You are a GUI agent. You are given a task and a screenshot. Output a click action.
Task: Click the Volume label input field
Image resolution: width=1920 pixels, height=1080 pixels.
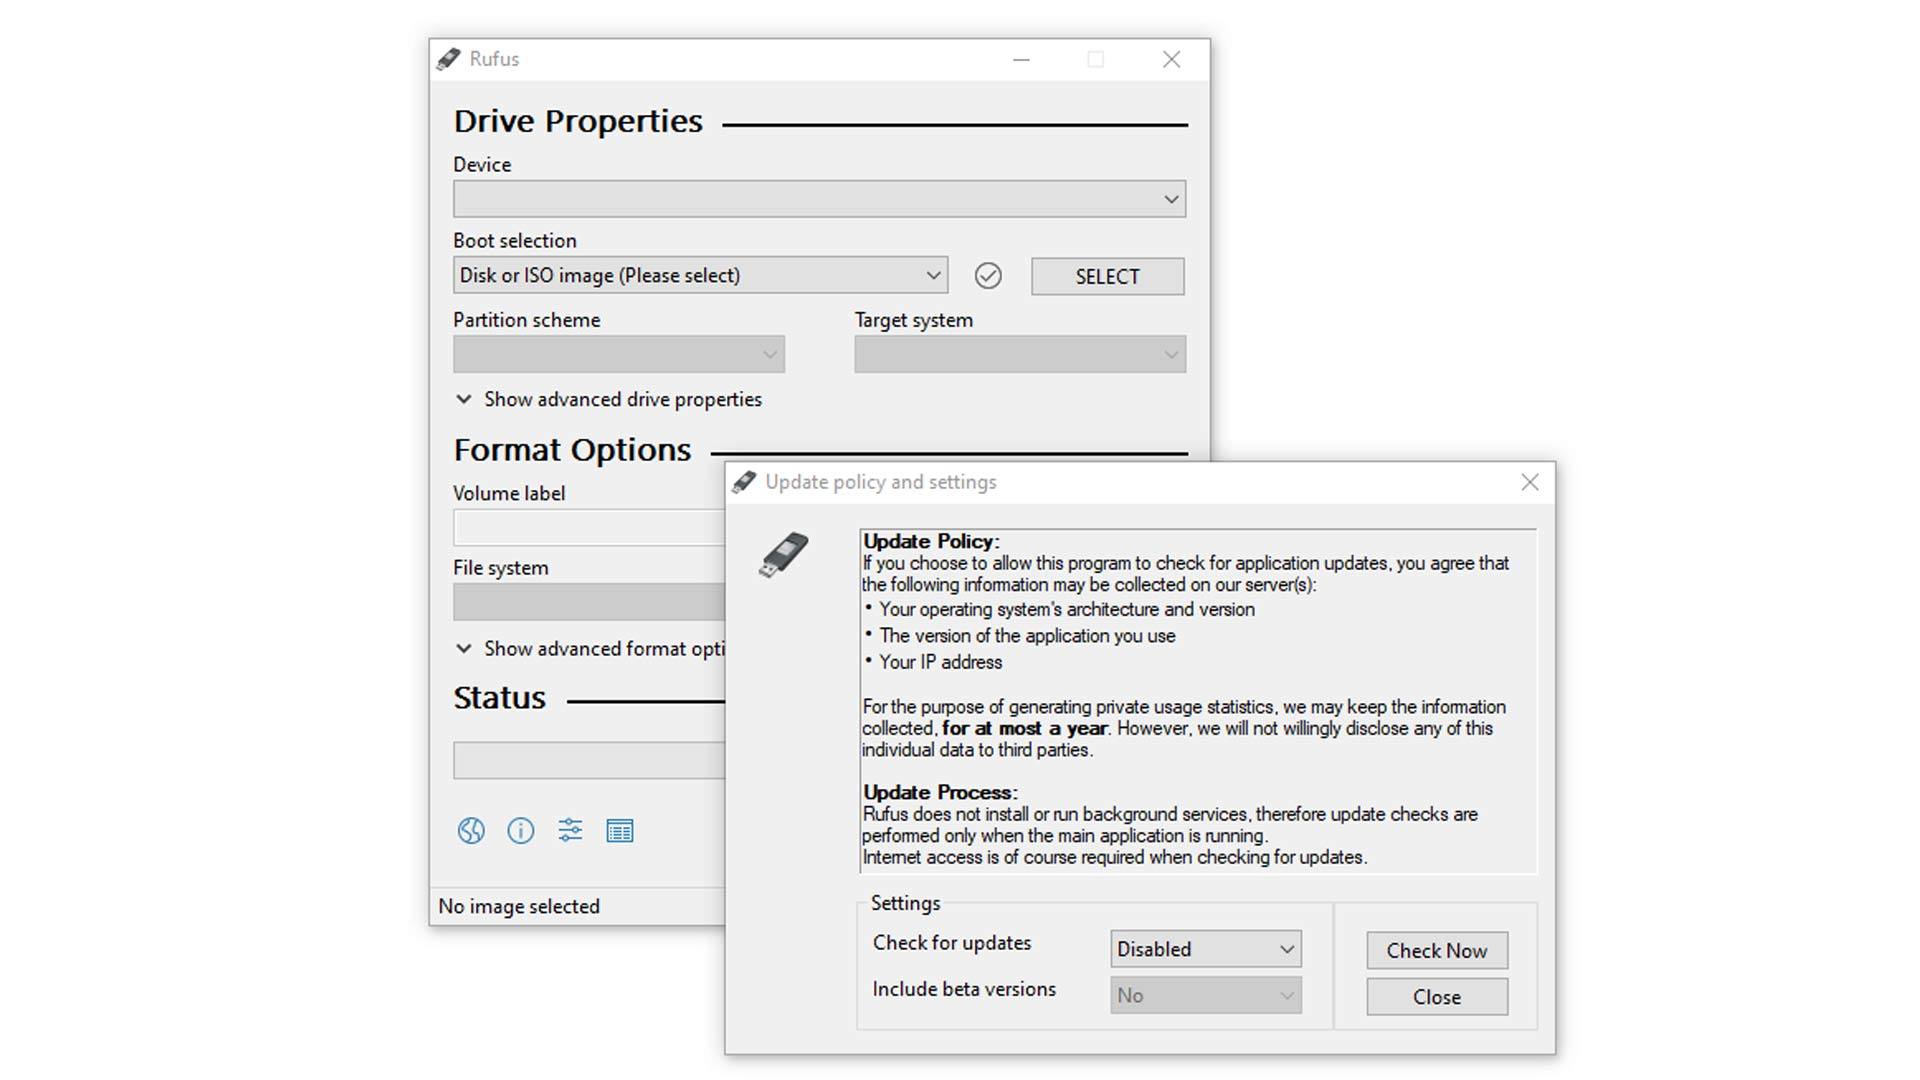pos(592,526)
